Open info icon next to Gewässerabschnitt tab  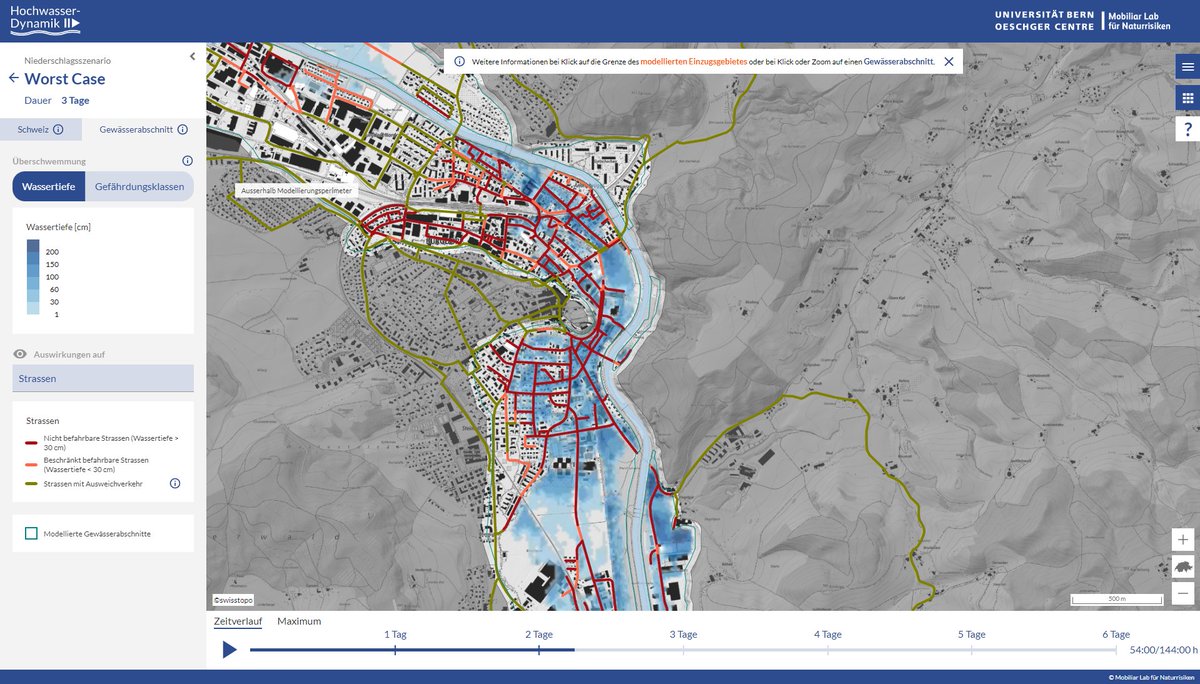pos(182,130)
